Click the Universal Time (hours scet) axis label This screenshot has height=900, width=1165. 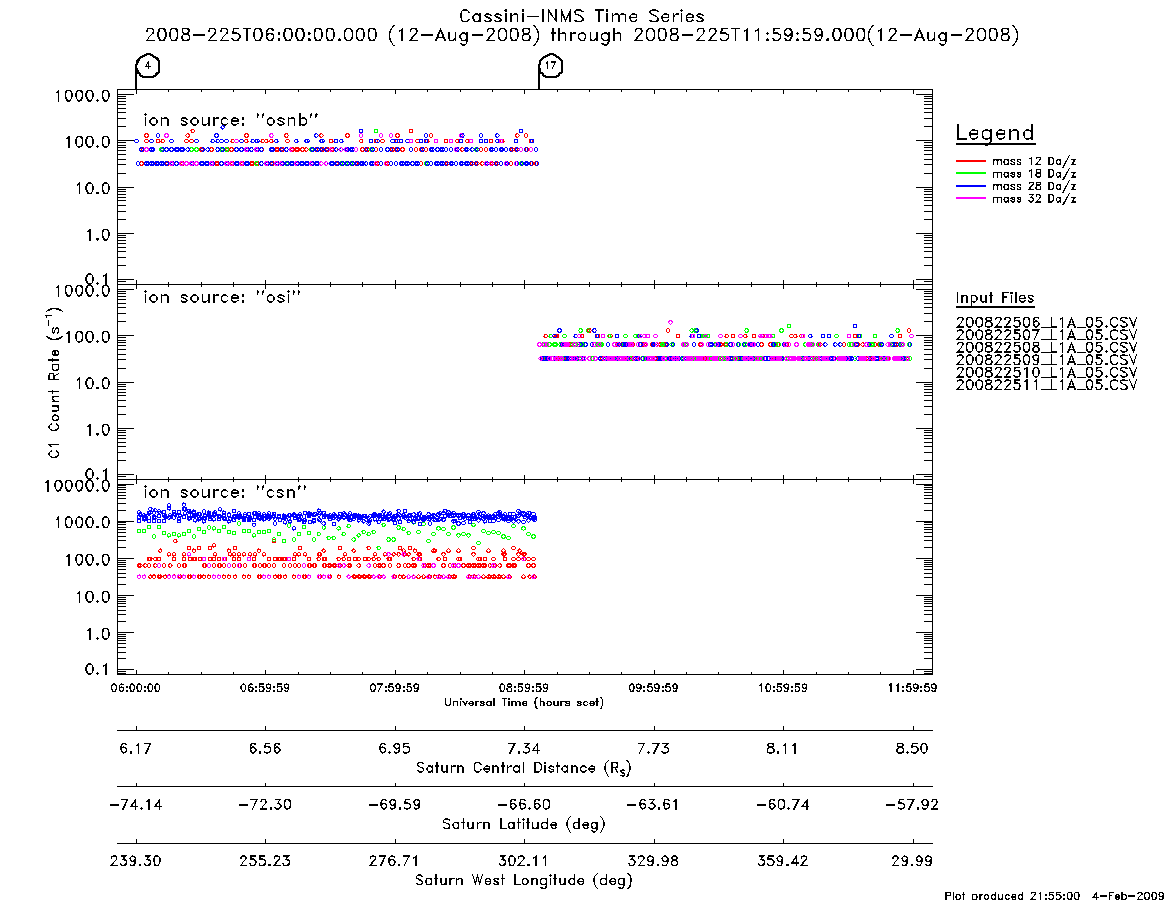click(524, 702)
